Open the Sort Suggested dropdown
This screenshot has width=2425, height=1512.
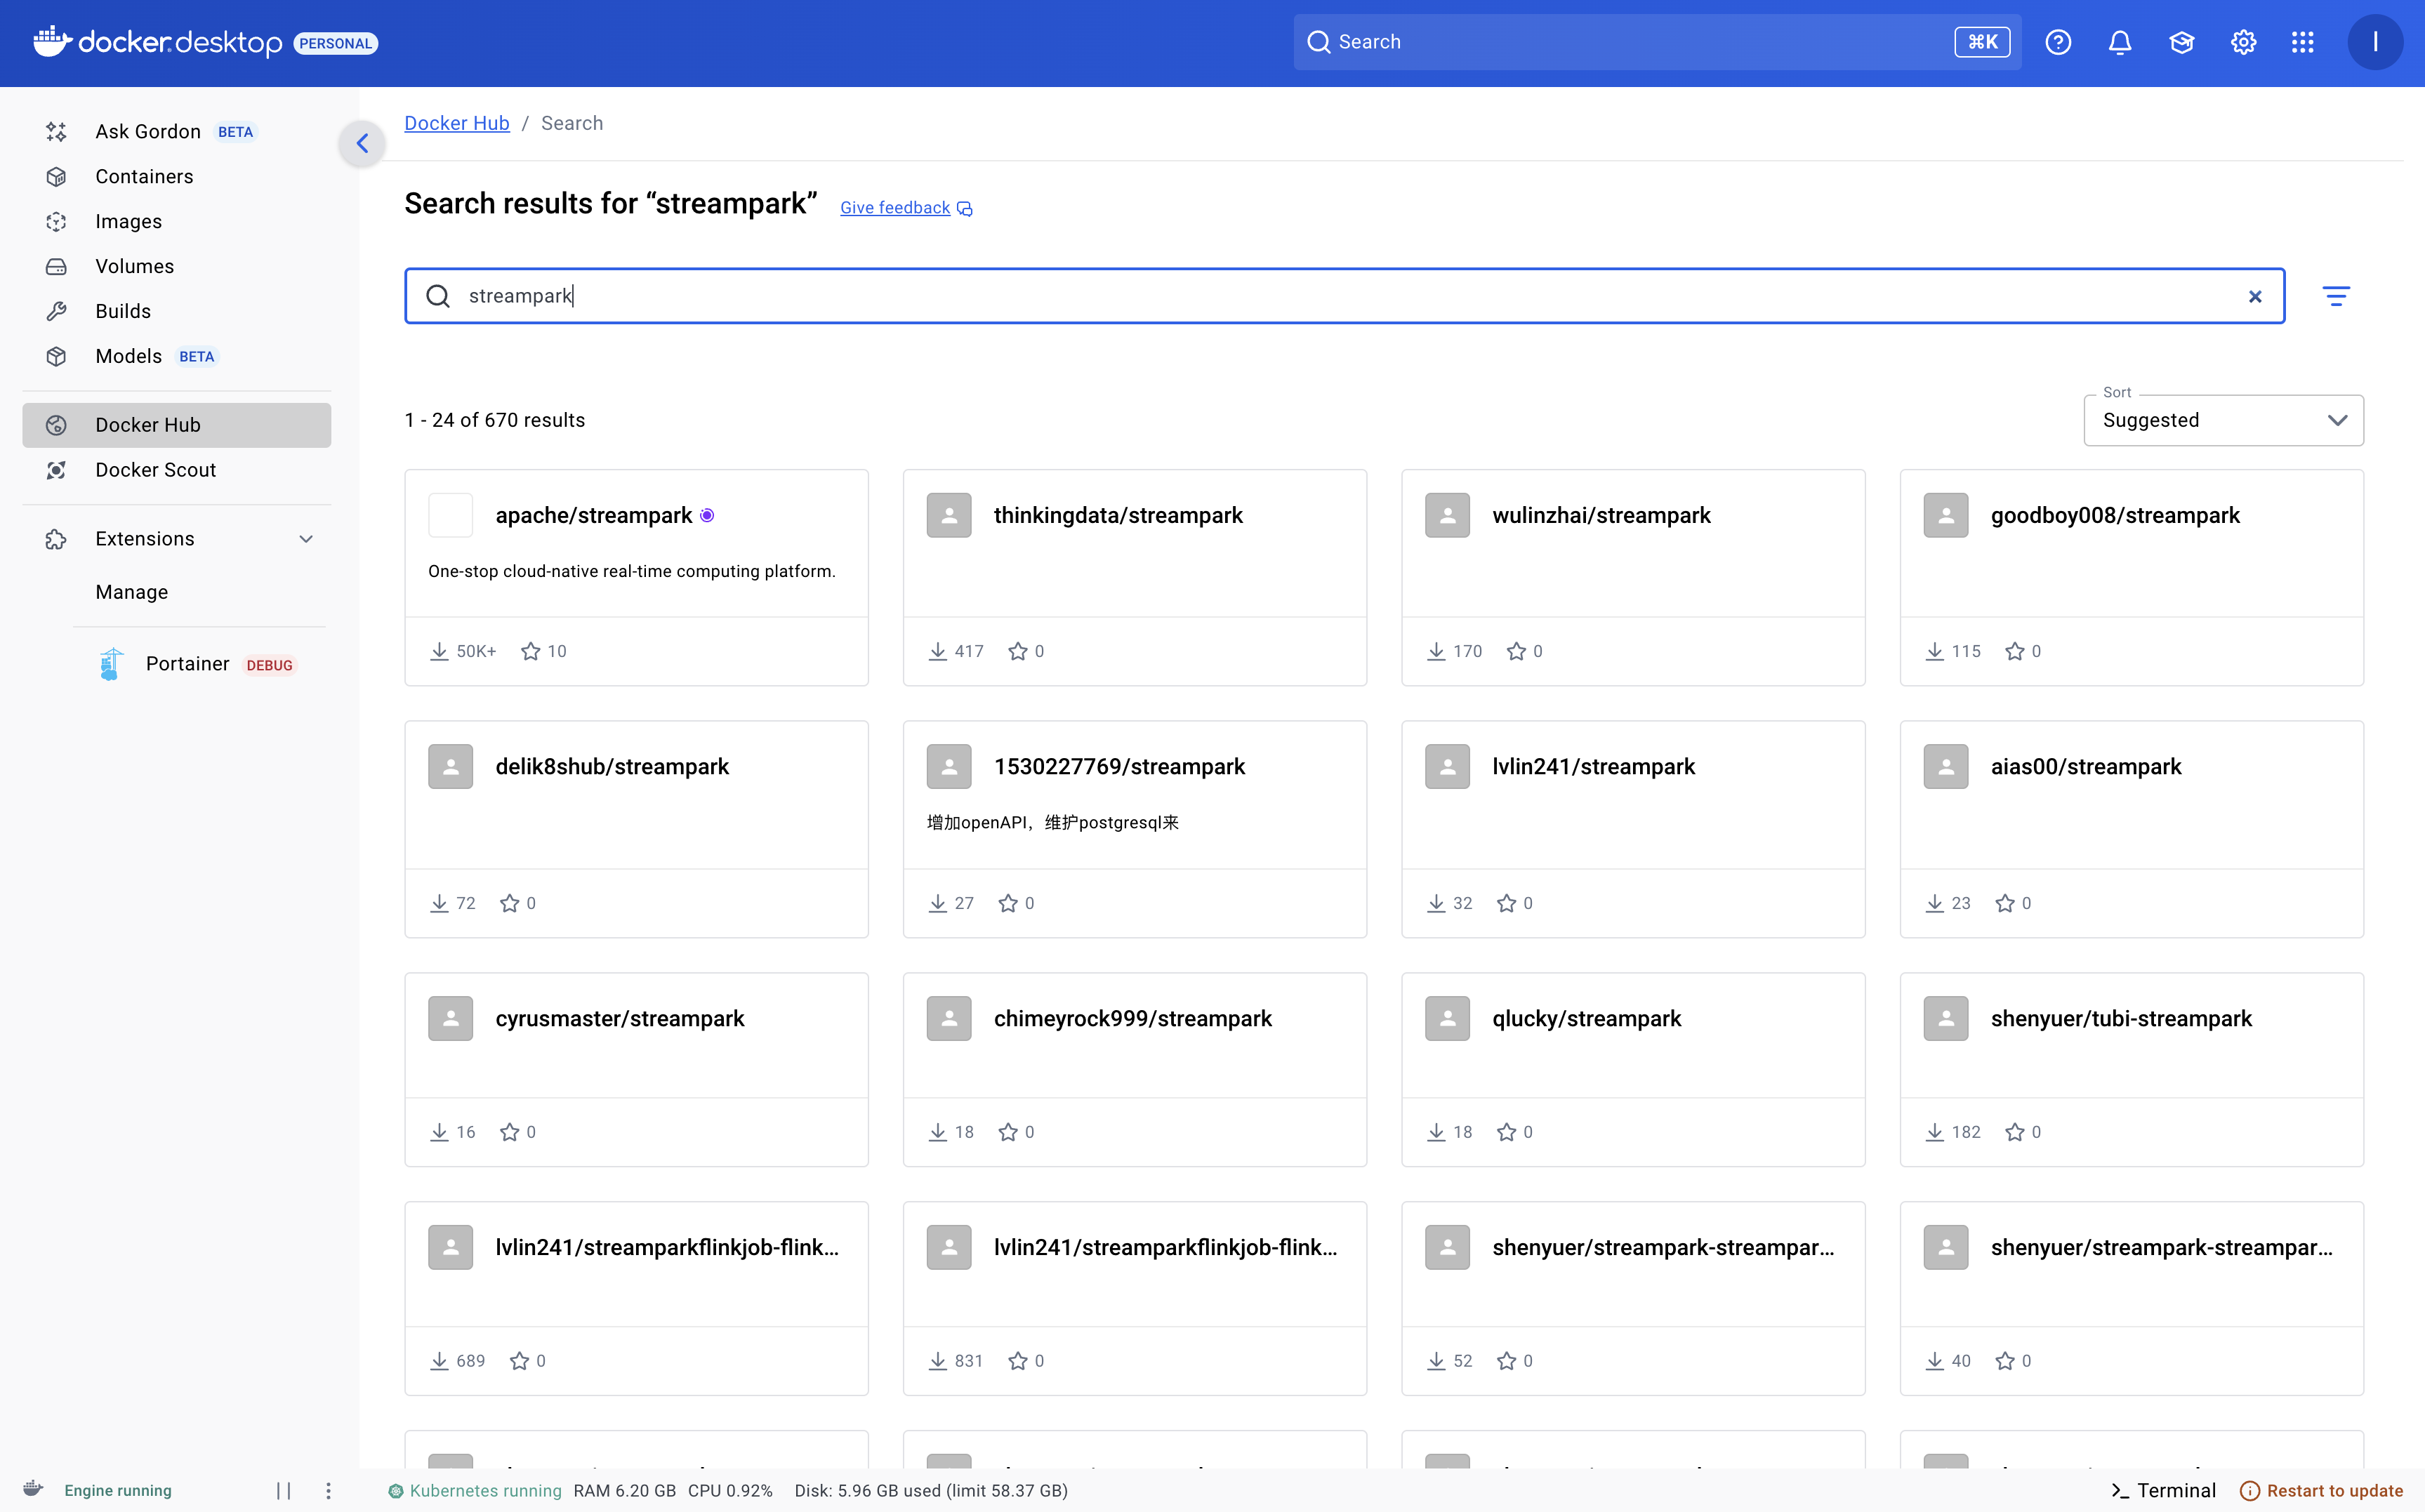(2223, 420)
